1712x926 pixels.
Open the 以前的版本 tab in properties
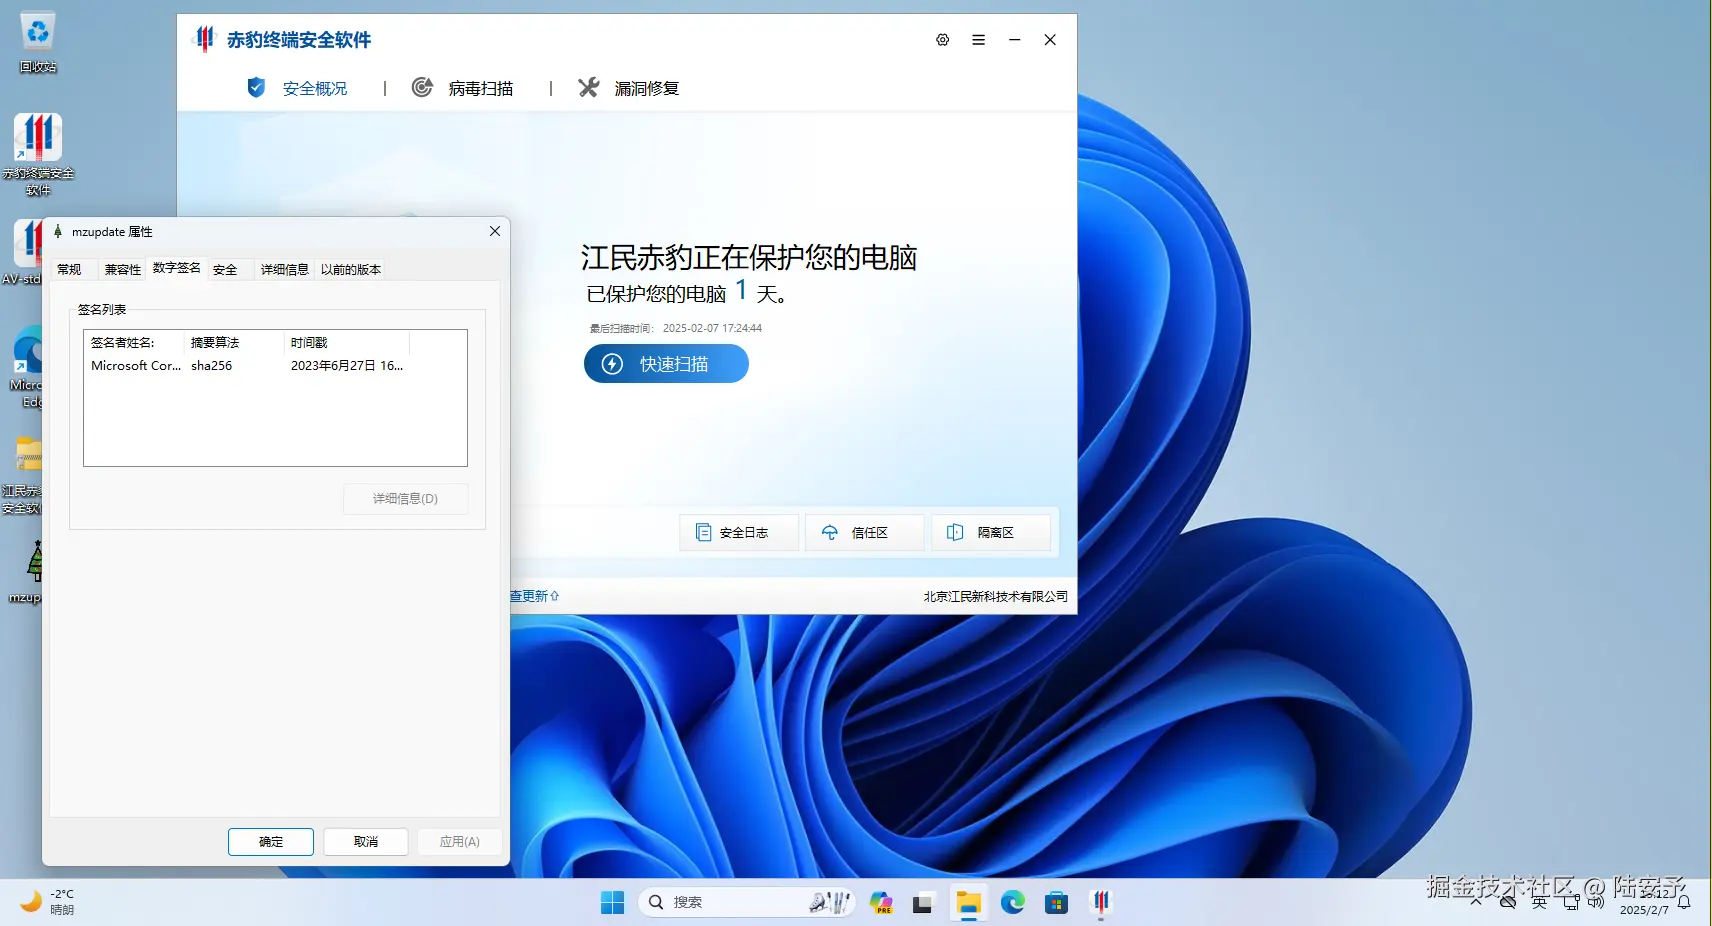click(351, 269)
